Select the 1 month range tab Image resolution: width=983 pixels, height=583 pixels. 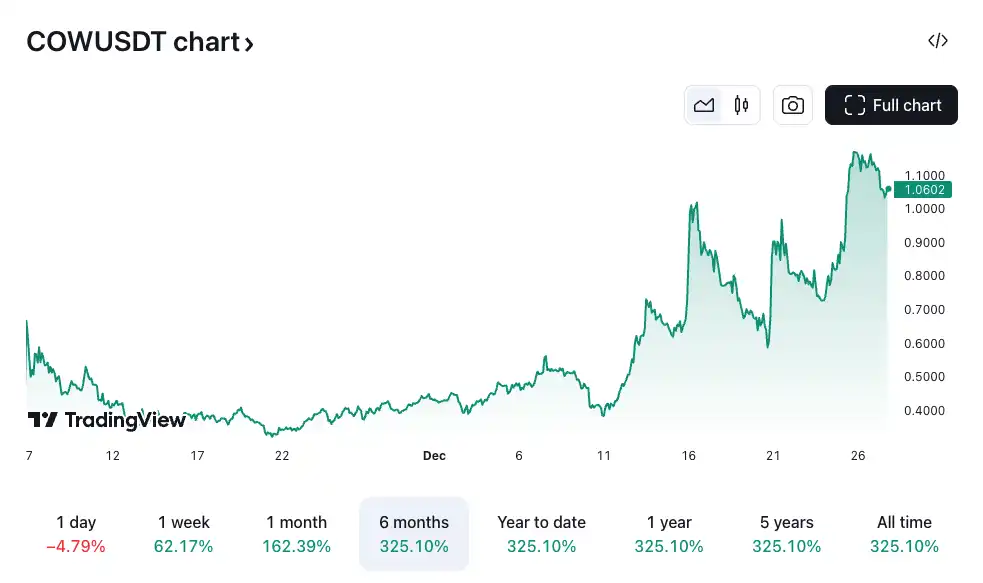296,534
